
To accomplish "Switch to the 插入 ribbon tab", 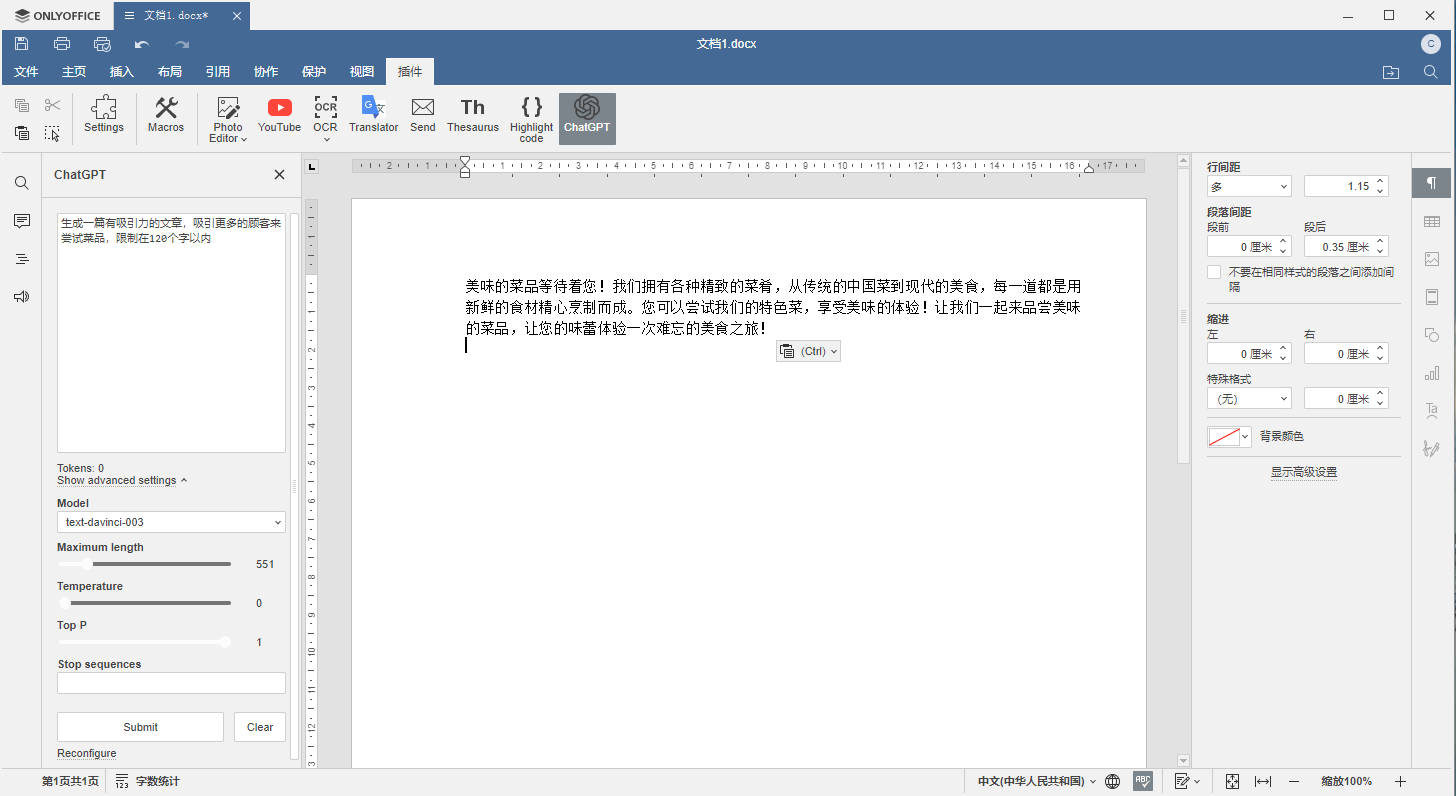I will [121, 72].
